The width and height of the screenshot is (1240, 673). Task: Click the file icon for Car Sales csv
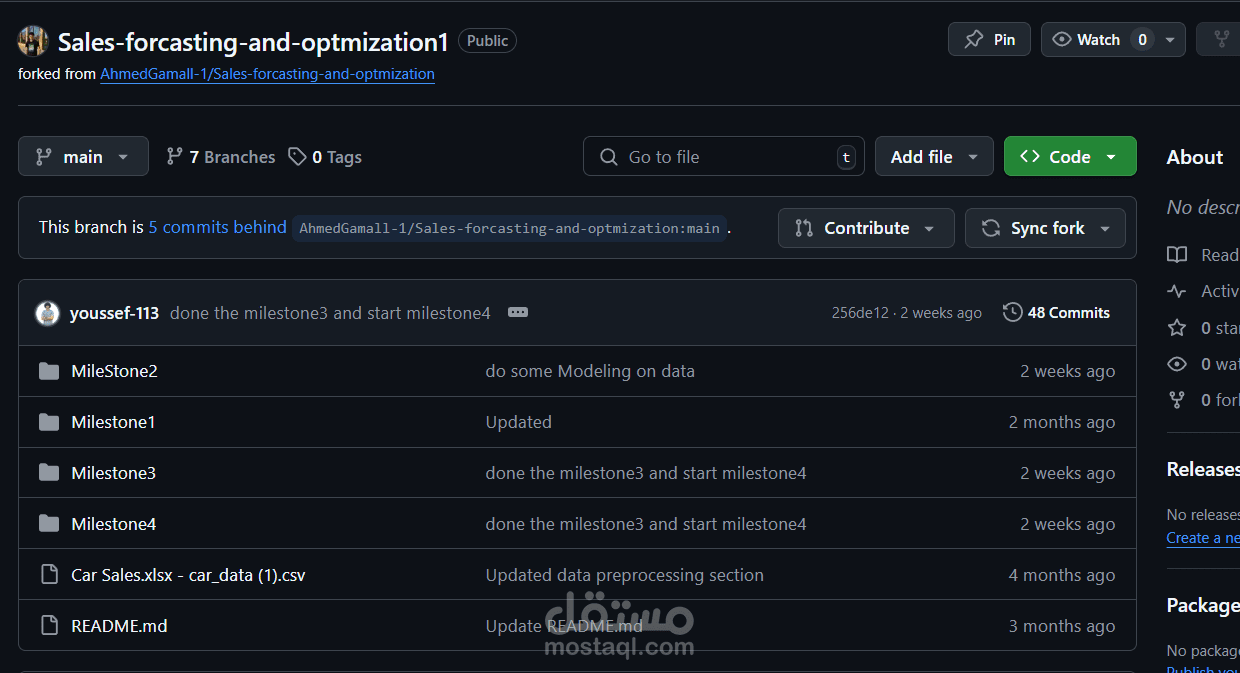tap(49, 575)
